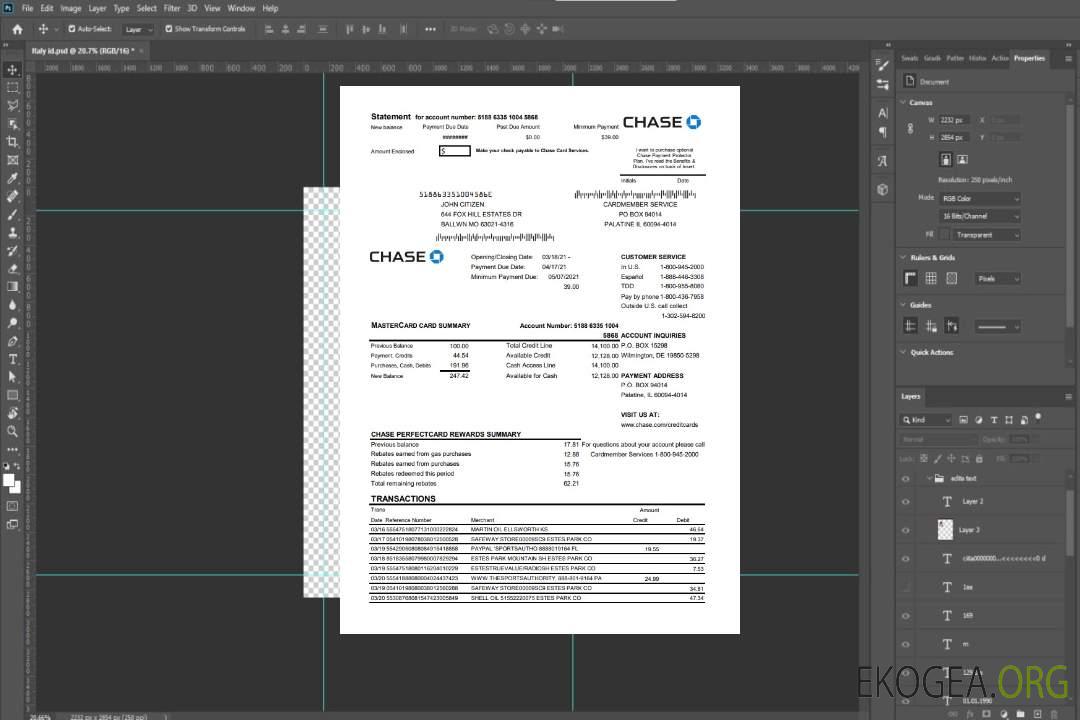Select the Horizontal Type tool
This screenshot has width=1080, height=720.
pyautogui.click(x=12, y=359)
